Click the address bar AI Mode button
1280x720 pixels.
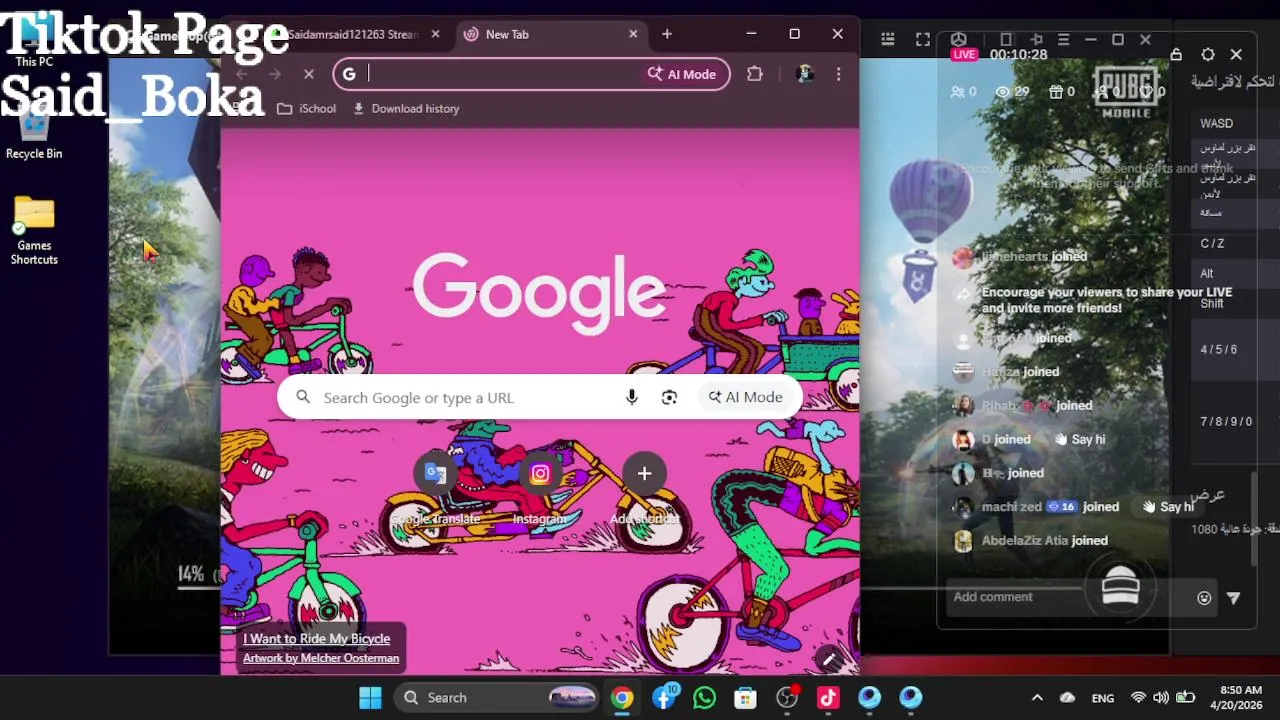682,74
